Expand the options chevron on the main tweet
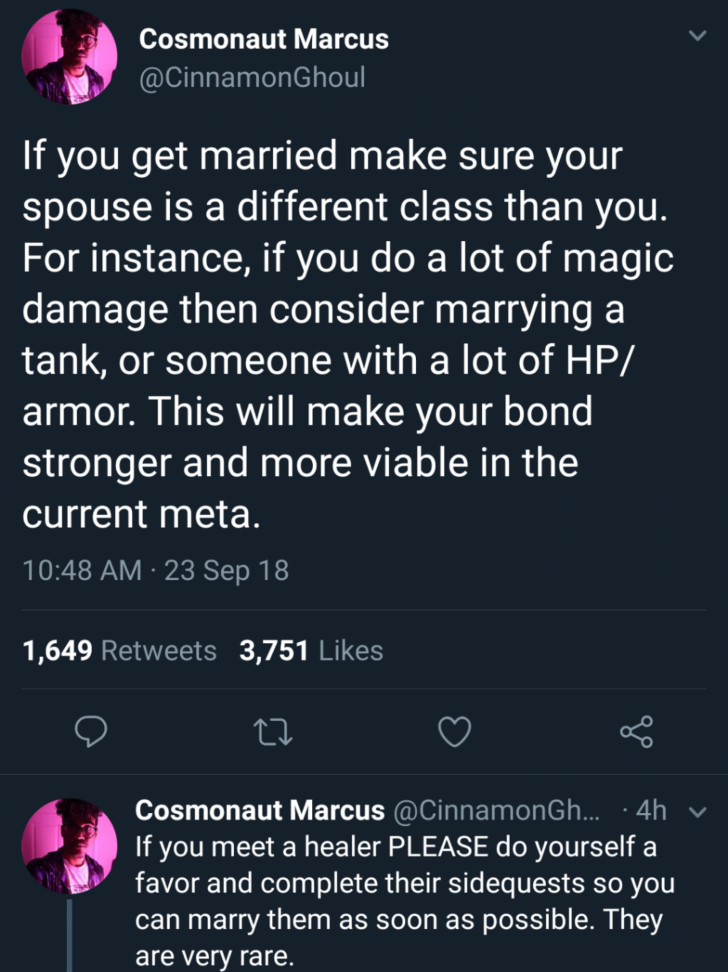The width and height of the screenshot is (728, 972). coord(698,36)
